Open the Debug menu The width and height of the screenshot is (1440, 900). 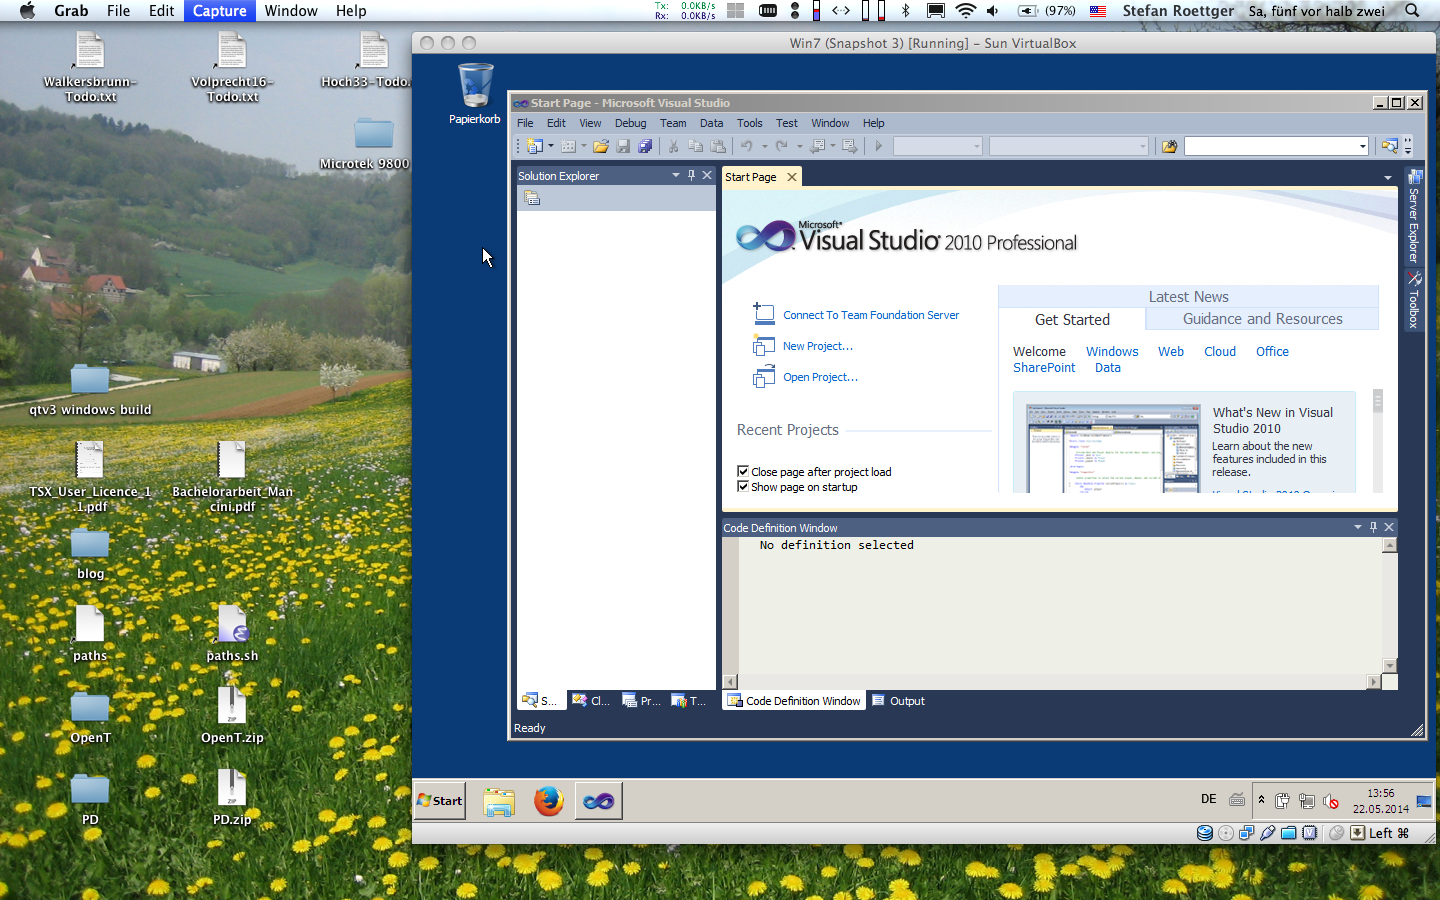630,123
